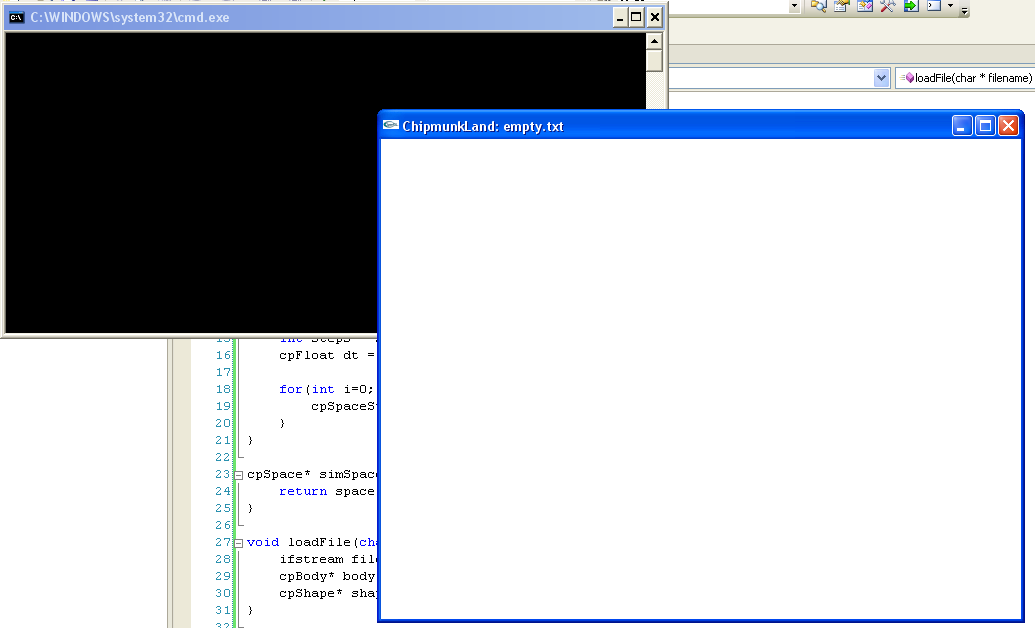This screenshot has height=628, width=1035.
Task: Click 'void loadFile' text on line 27
Action: coord(298,542)
